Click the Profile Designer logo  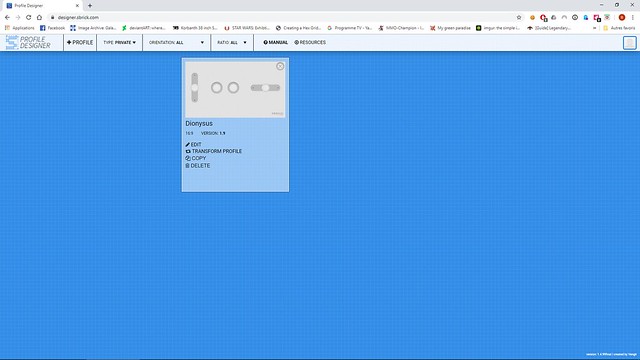tap(28, 42)
